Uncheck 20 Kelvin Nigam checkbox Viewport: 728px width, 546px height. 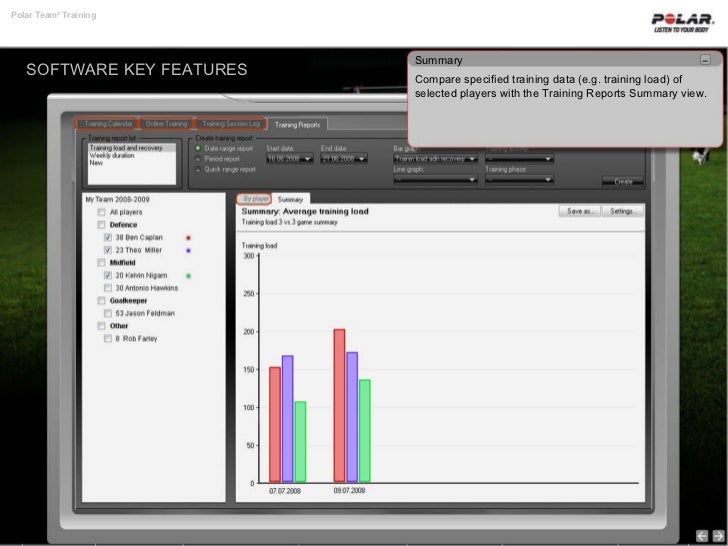tap(108, 275)
